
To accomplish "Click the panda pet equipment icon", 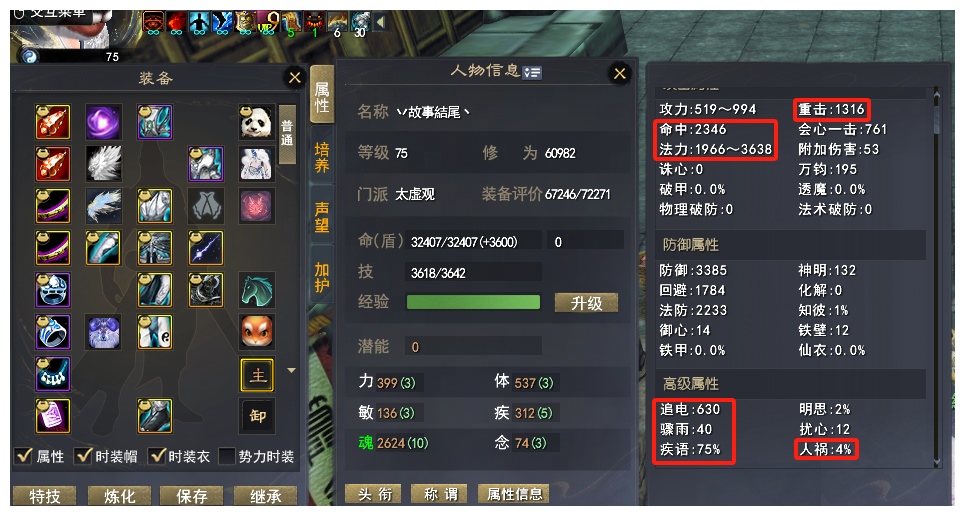I will pos(256,121).
